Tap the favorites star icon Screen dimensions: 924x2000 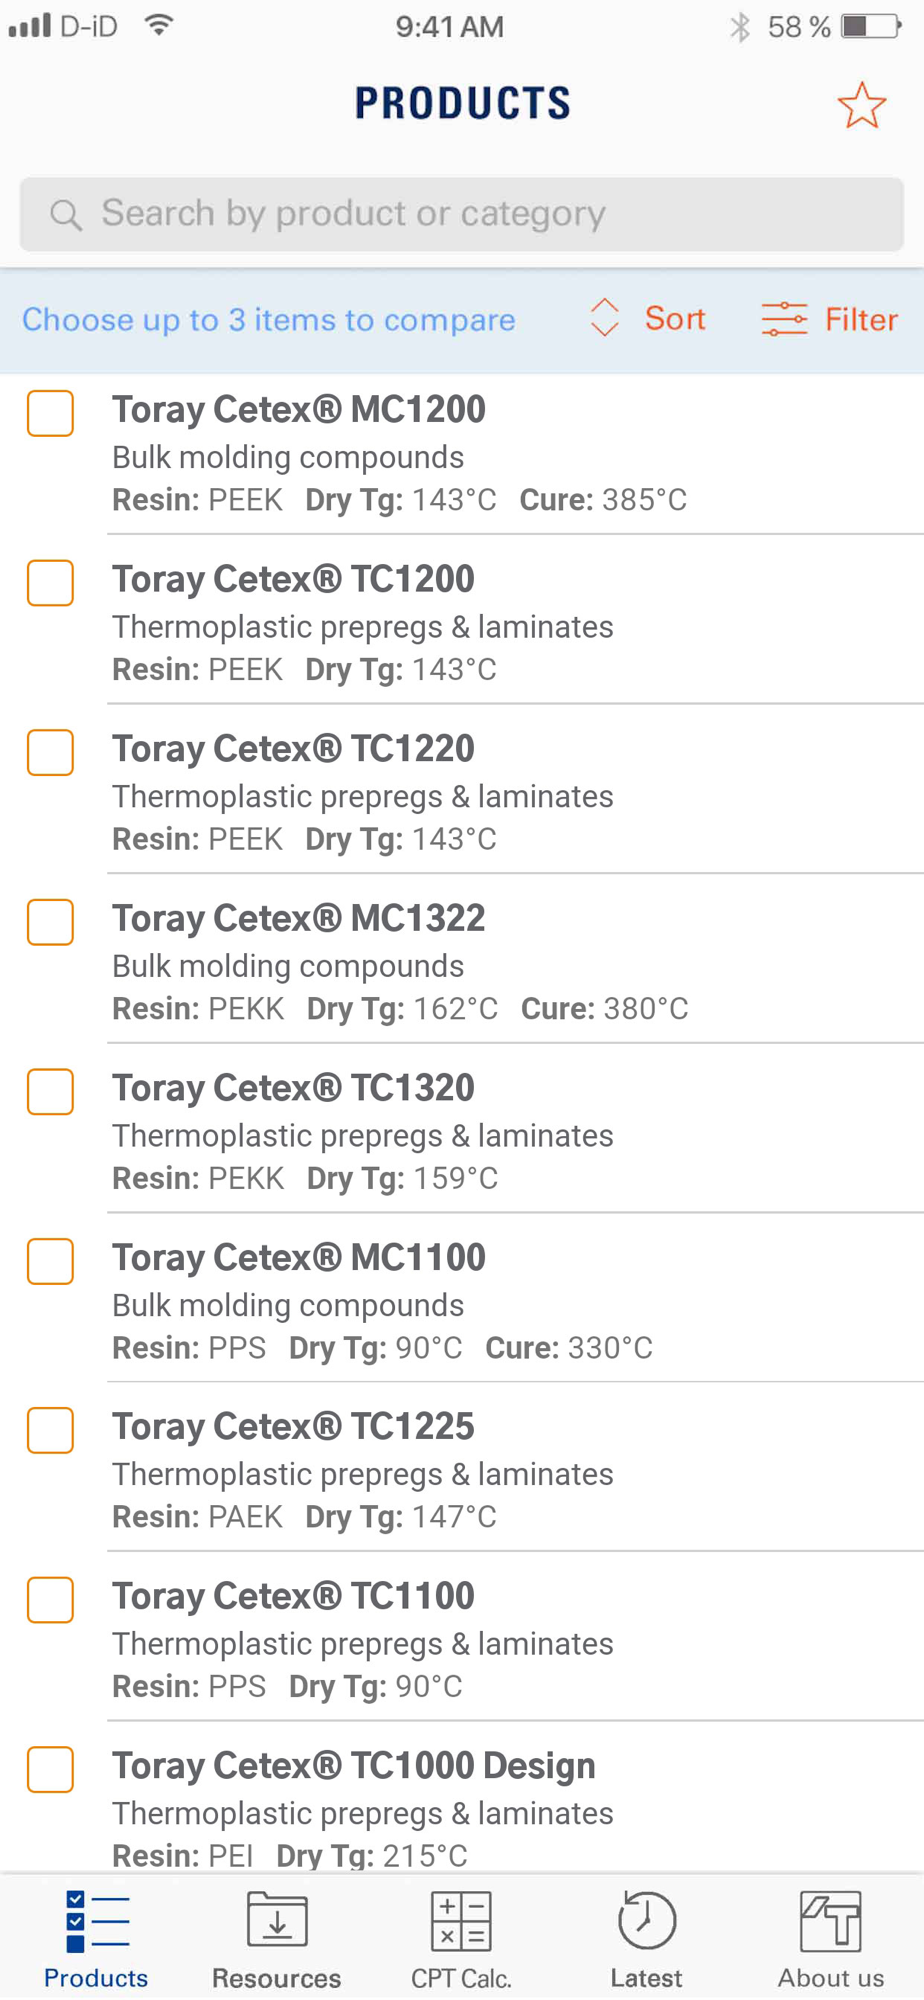pyautogui.click(x=861, y=105)
